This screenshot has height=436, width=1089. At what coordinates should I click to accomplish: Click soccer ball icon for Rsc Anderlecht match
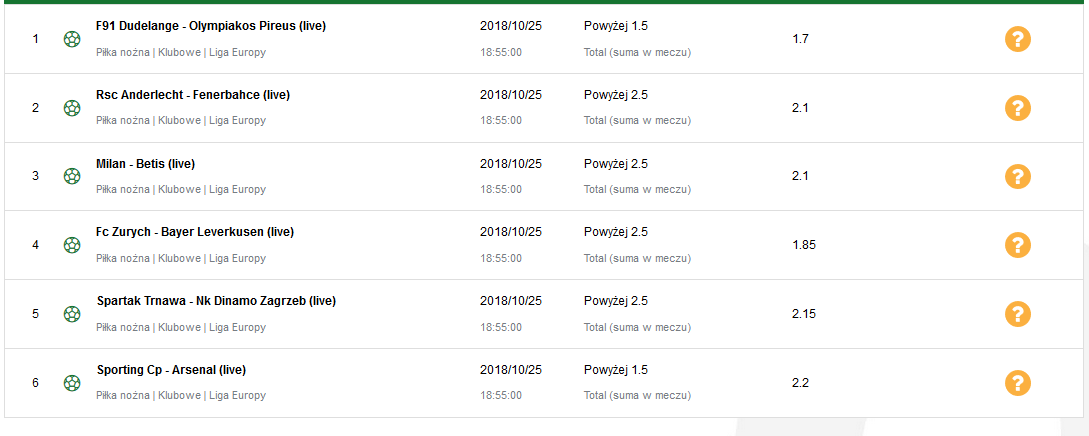pos(72,108)
